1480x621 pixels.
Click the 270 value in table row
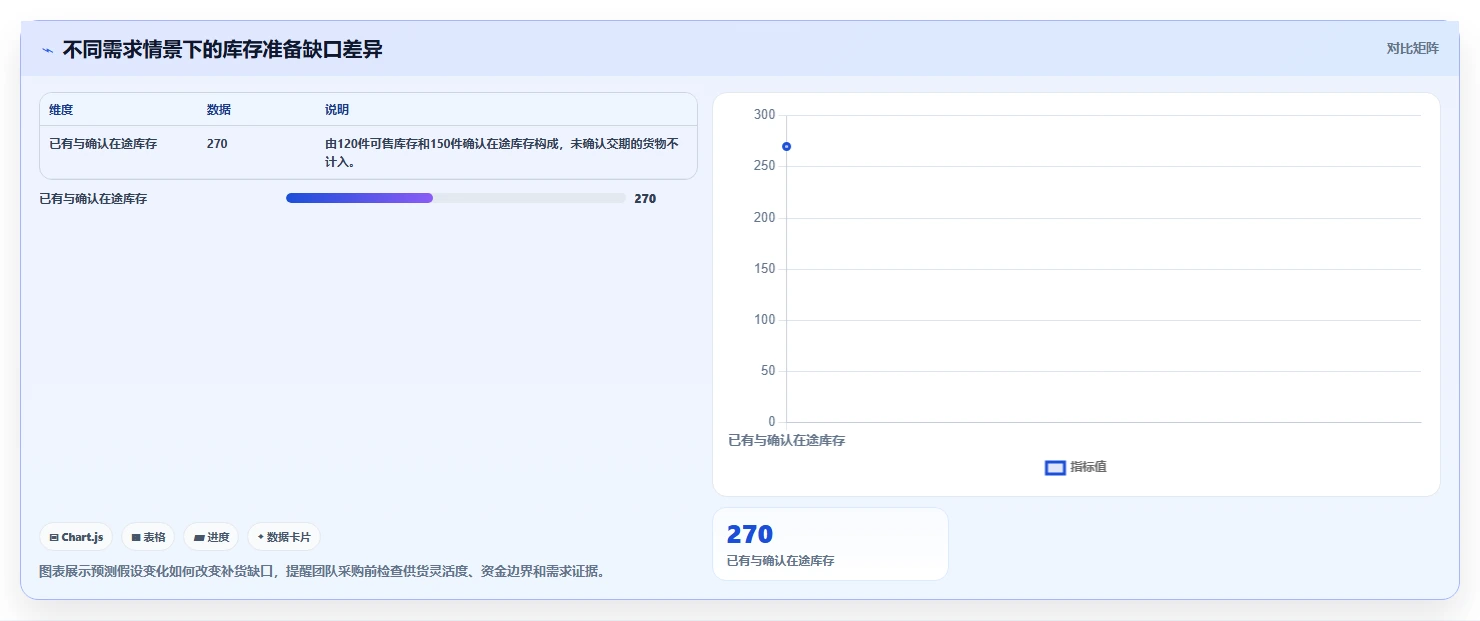pyautogui.click(x=217, y=144)
